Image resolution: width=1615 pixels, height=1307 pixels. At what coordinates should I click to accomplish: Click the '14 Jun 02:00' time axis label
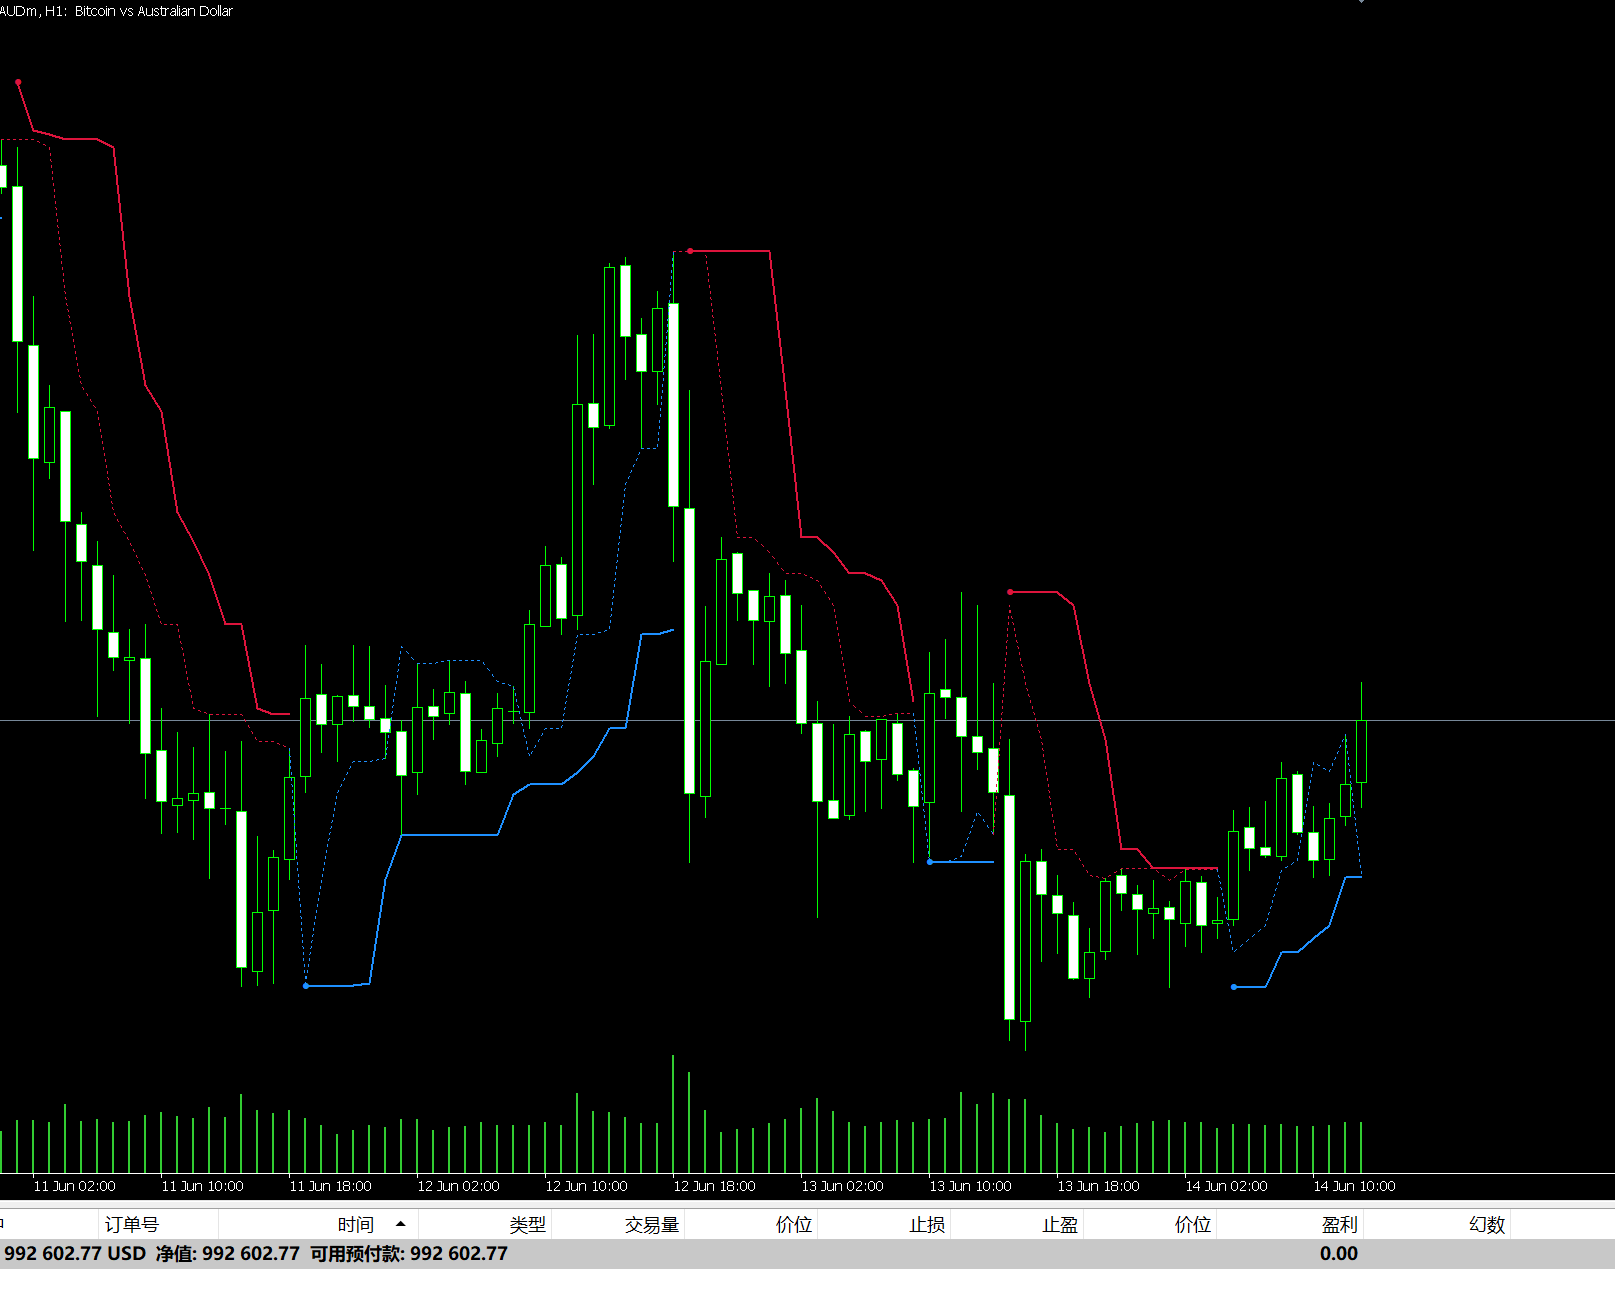[1227, 1186]
